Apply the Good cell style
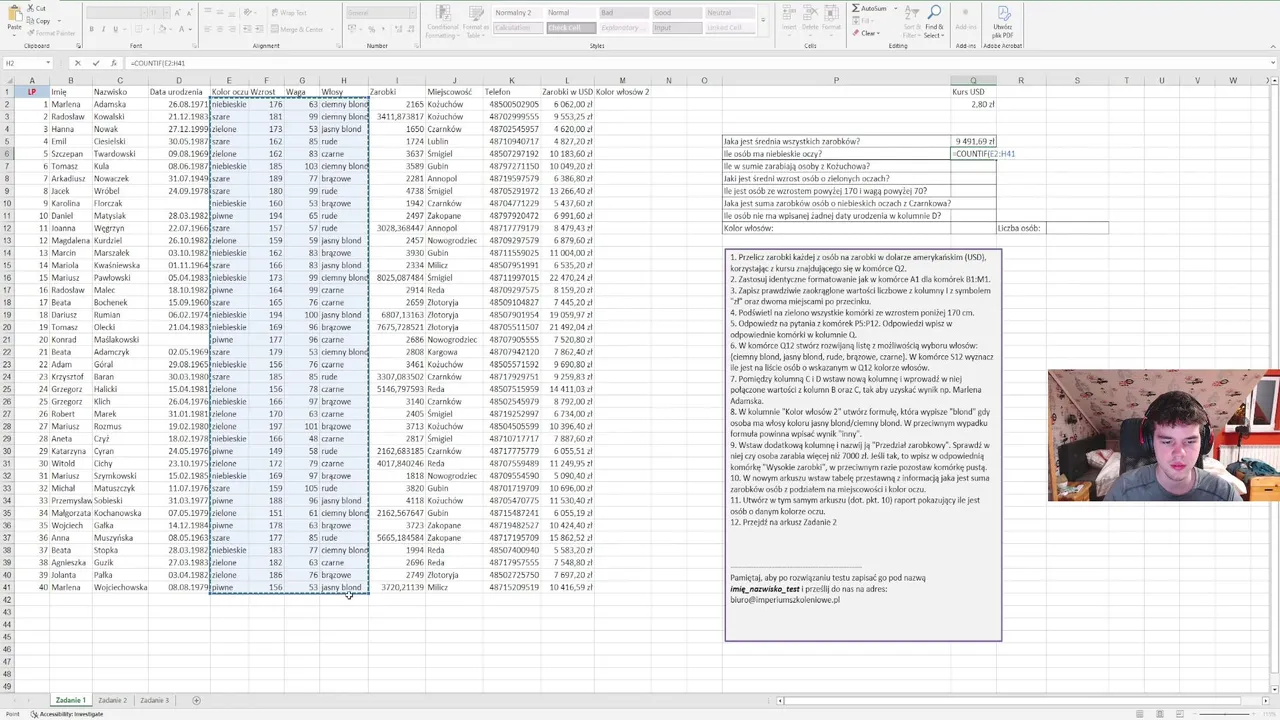Screen dimensions: 1280x720 pyautogui.click(x=675, y=13)
